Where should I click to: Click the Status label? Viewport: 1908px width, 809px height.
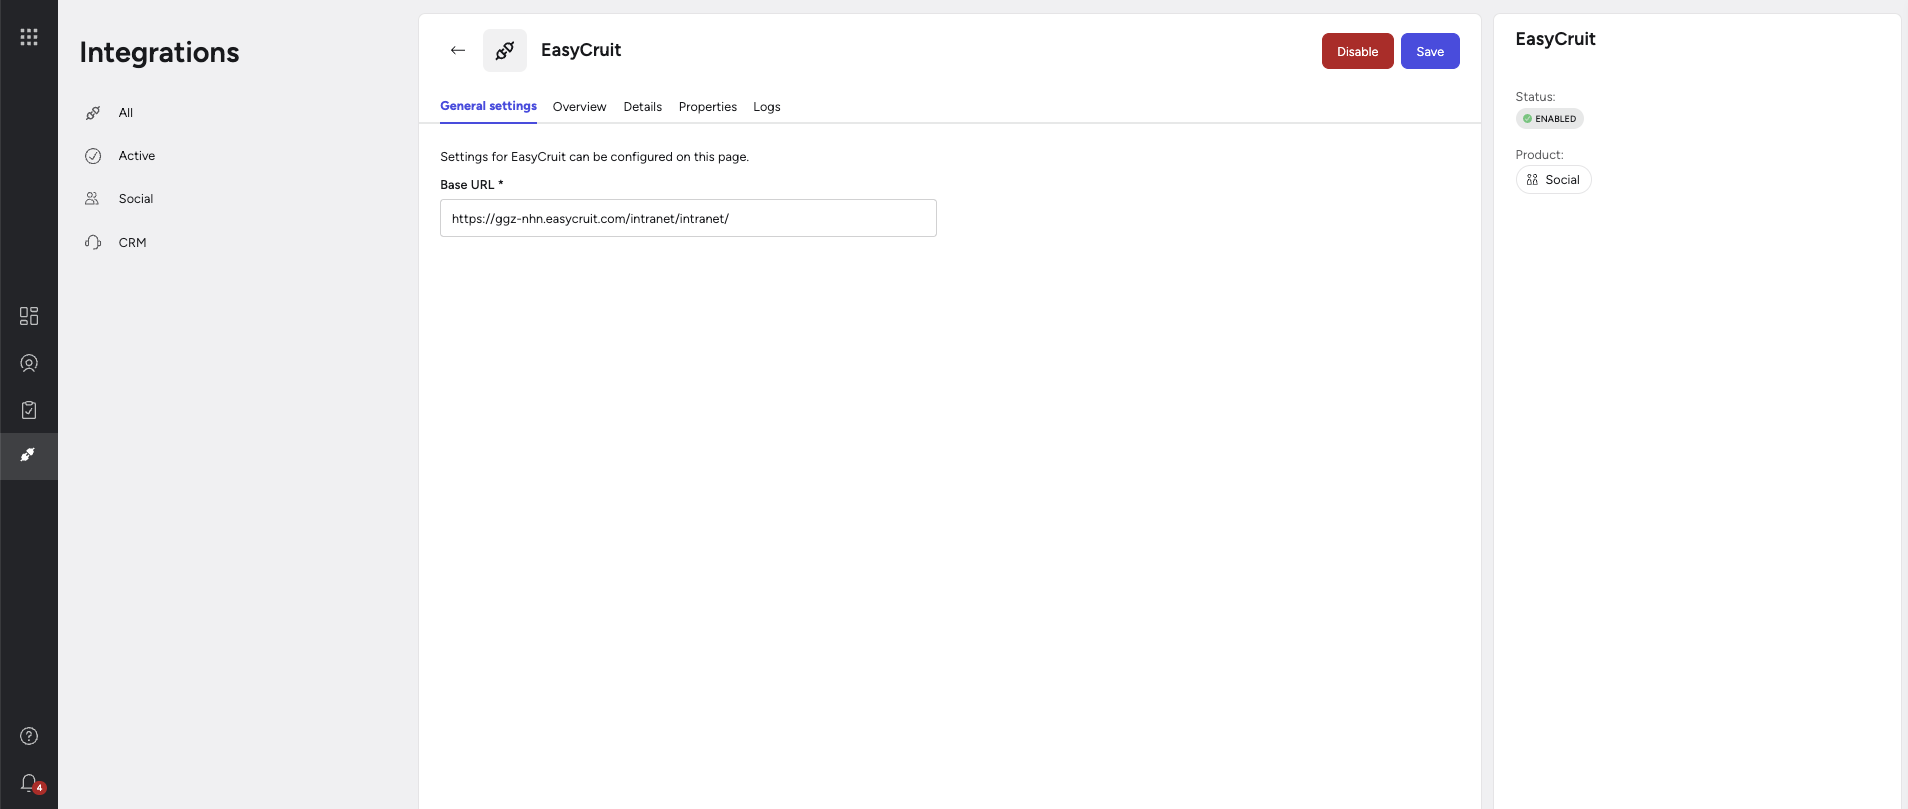pyautogui.click(x=1535, y=97)
